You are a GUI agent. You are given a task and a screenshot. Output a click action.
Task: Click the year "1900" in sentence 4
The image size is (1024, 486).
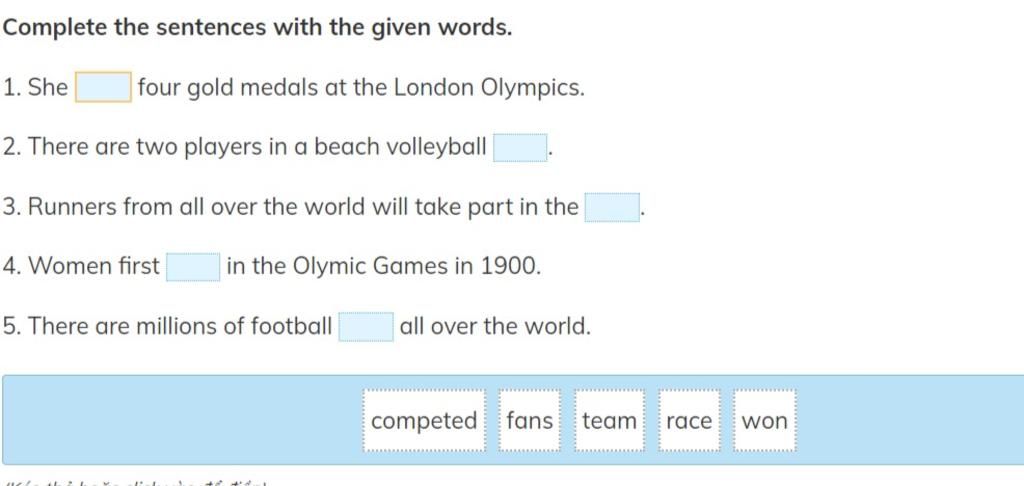pos(510,267)
